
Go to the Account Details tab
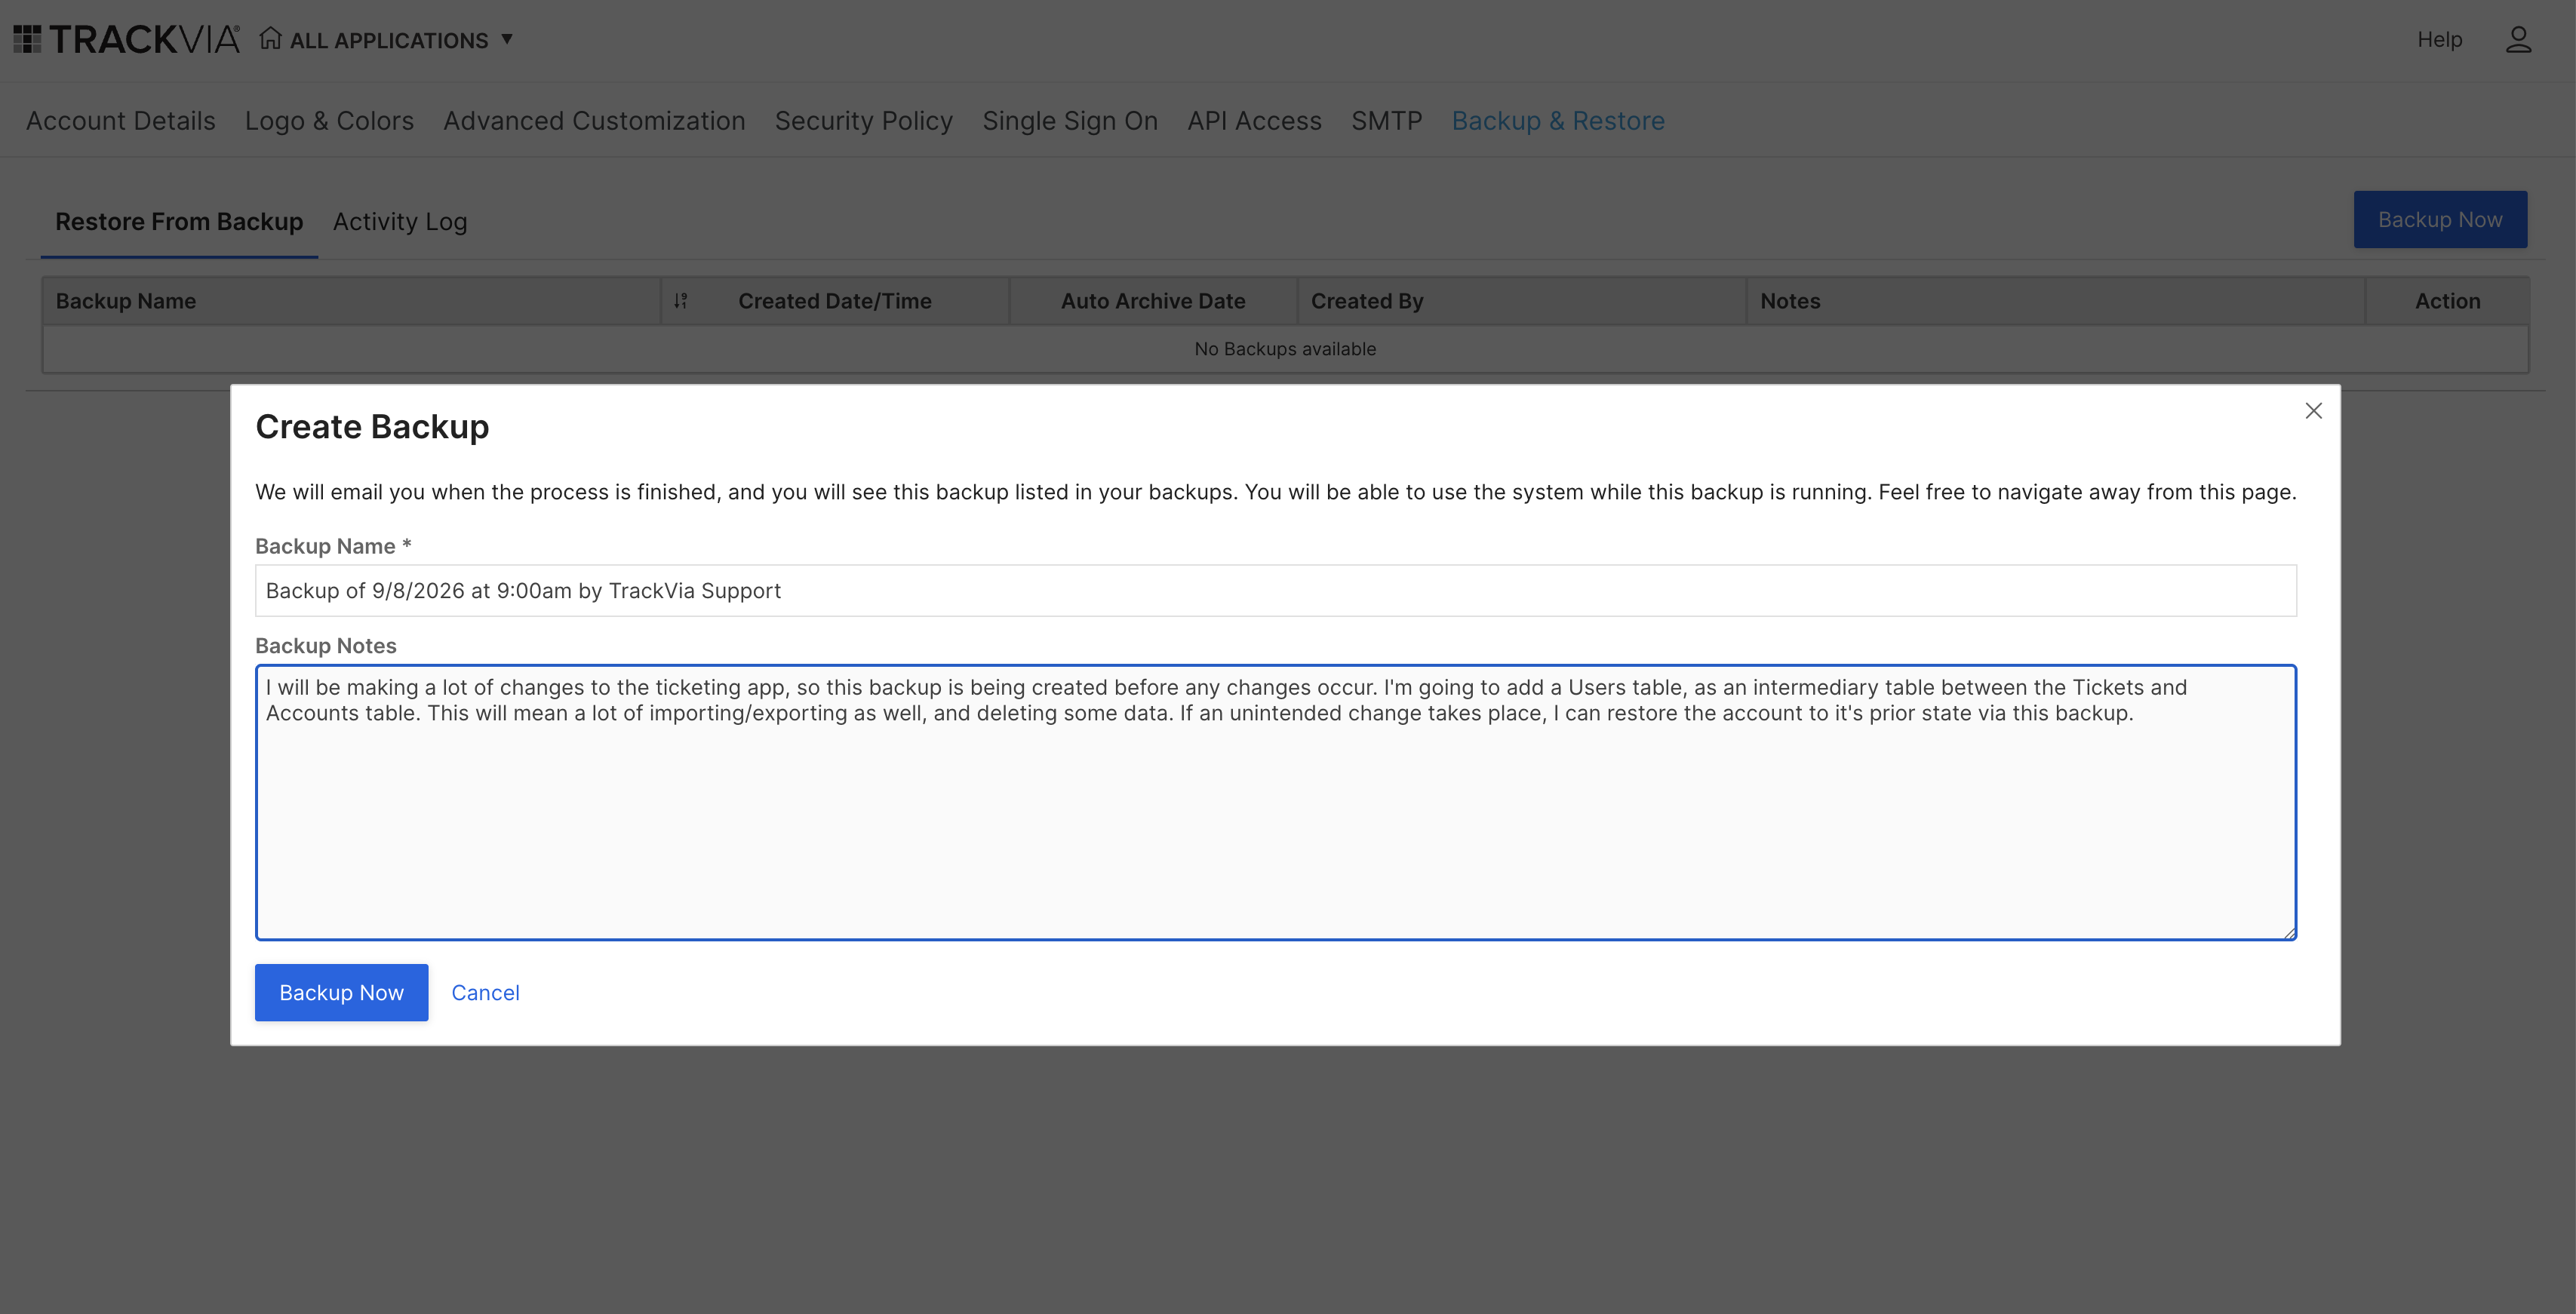(121, 121)
